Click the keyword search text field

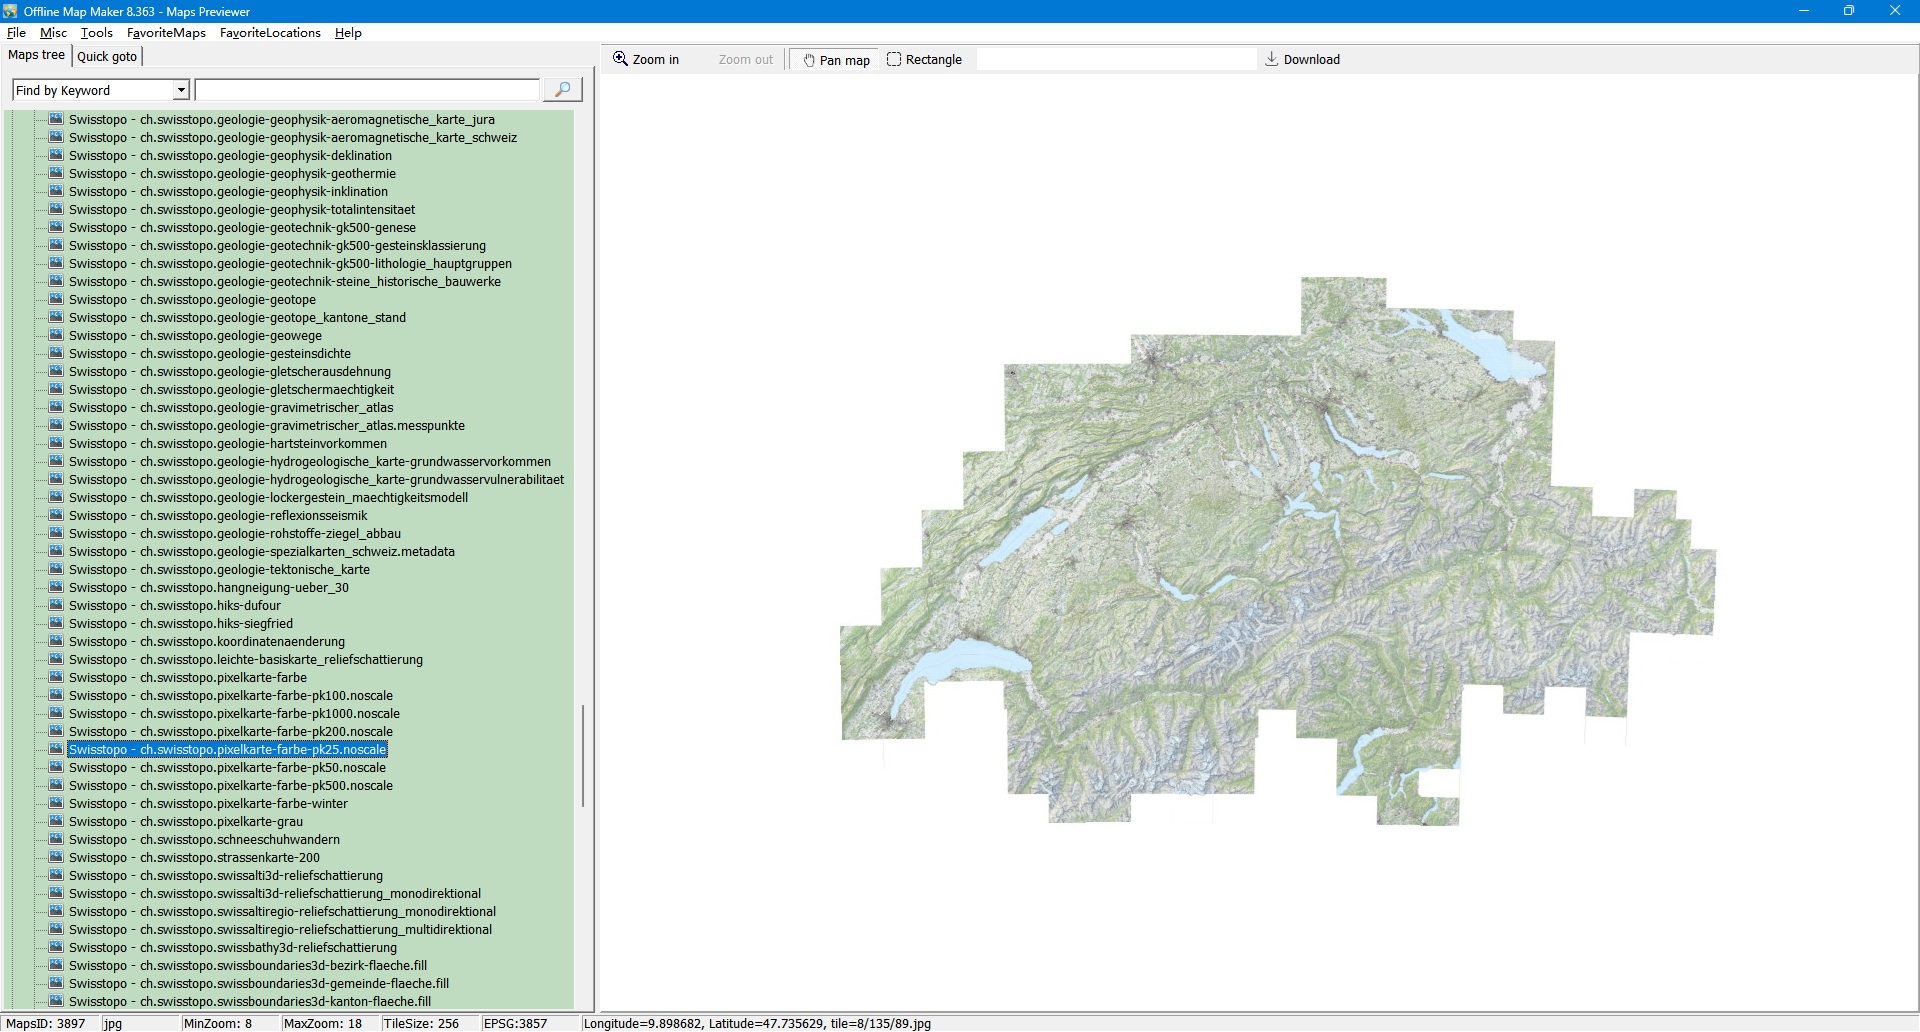[367, 90]
